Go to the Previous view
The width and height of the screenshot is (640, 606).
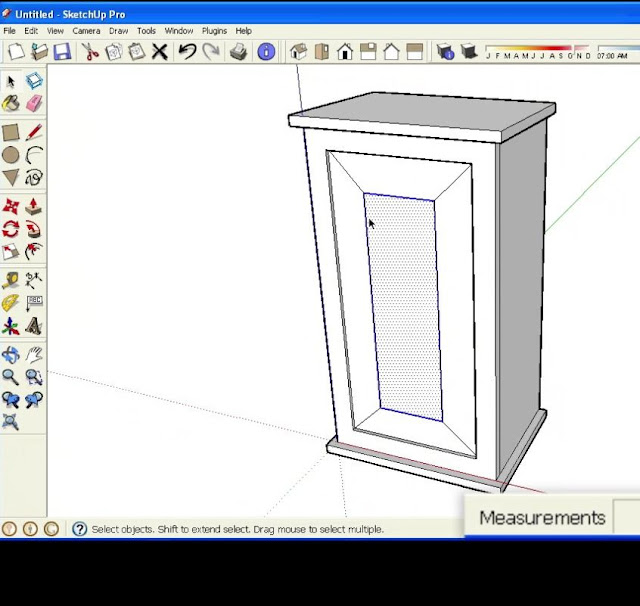tap(11, 400)
